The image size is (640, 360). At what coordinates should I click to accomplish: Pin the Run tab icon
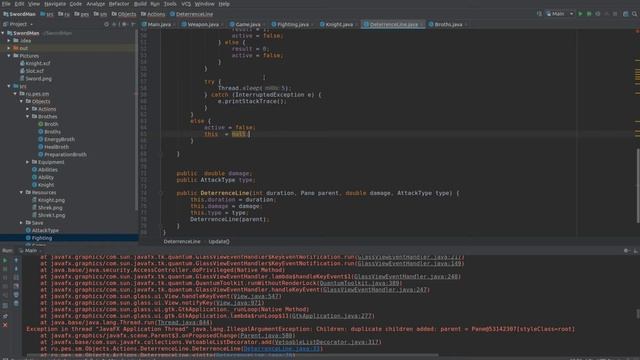tap(5, 316)
